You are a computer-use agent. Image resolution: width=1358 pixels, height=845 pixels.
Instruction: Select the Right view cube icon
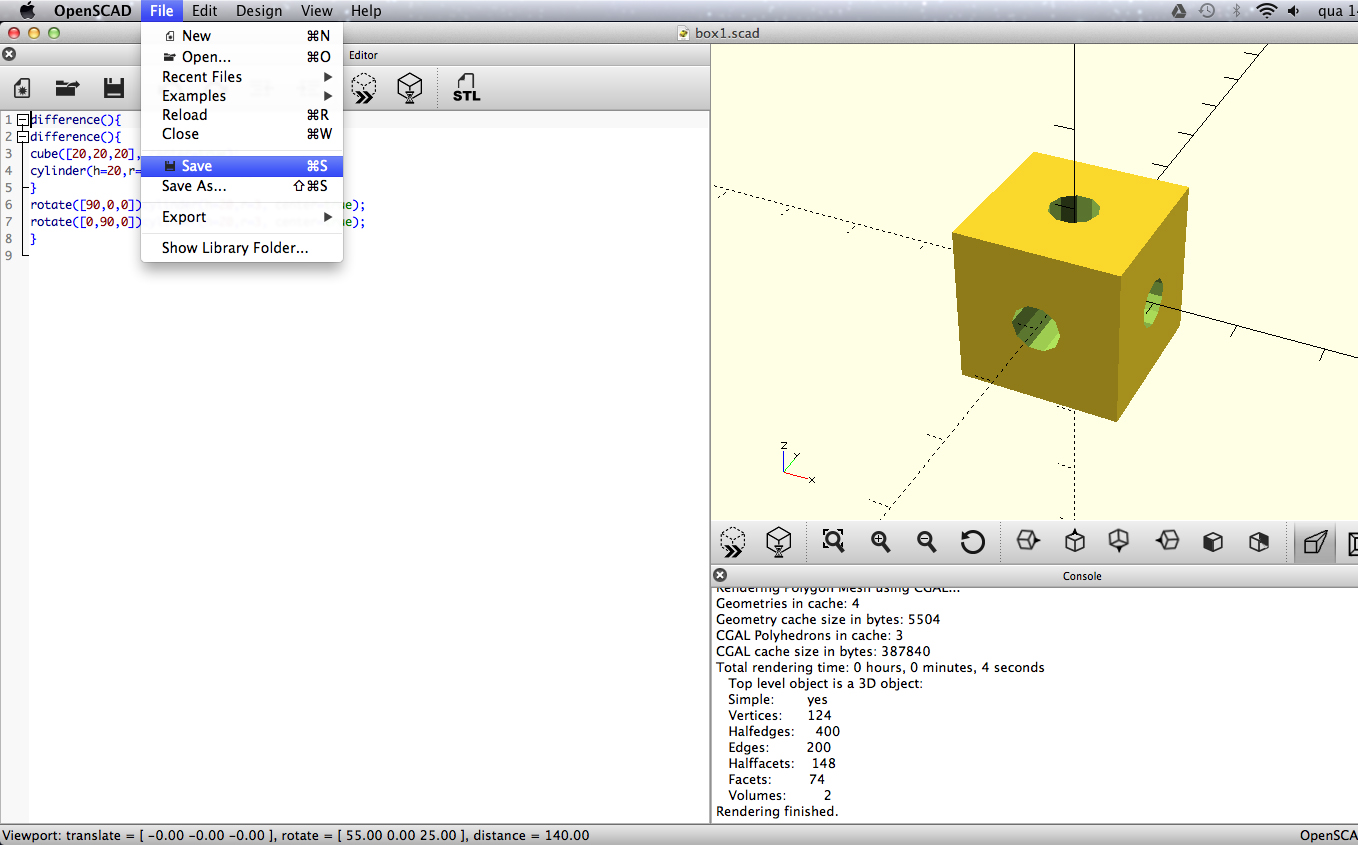(1028, 541)
